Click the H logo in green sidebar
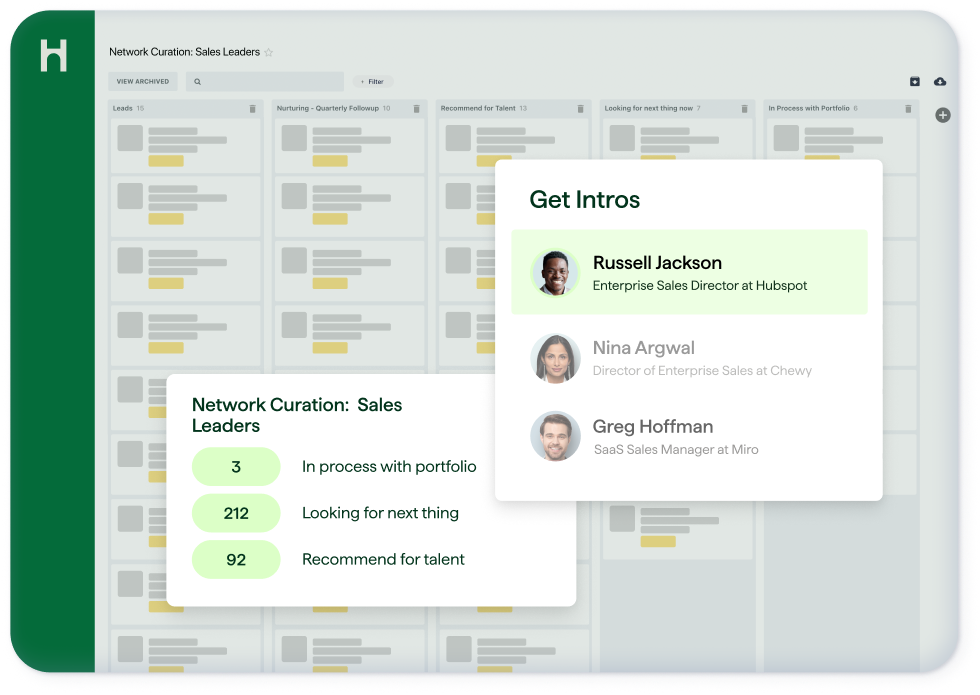This screenshot has height=695, width=980. point(54,56)
